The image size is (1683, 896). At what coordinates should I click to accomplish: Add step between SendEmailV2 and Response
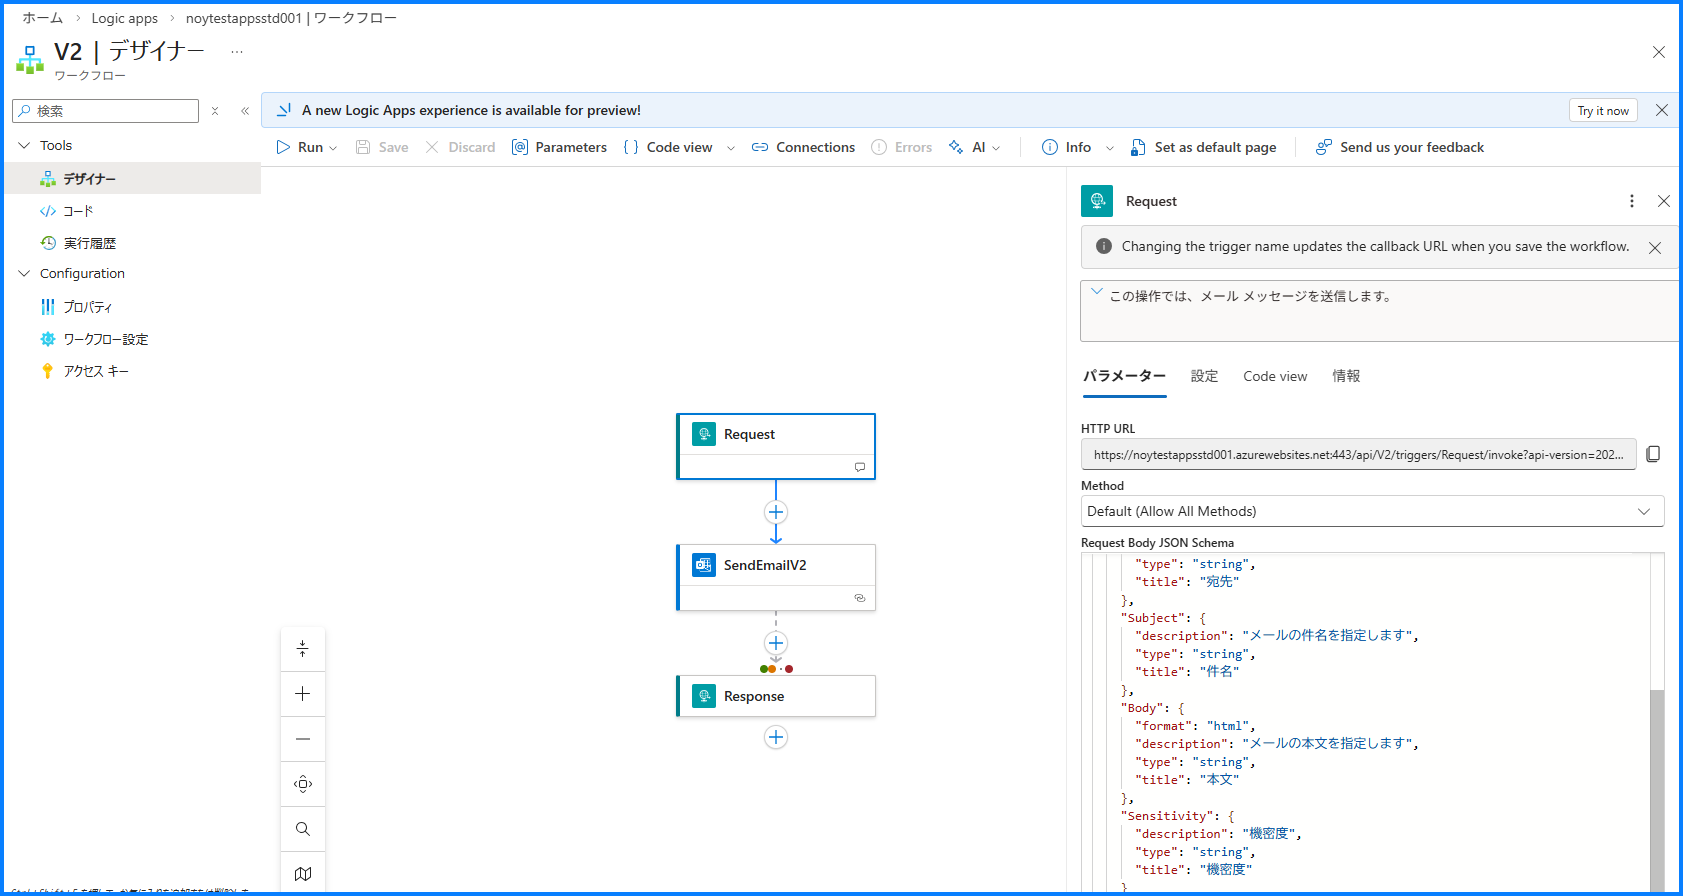tap(776, 643)
